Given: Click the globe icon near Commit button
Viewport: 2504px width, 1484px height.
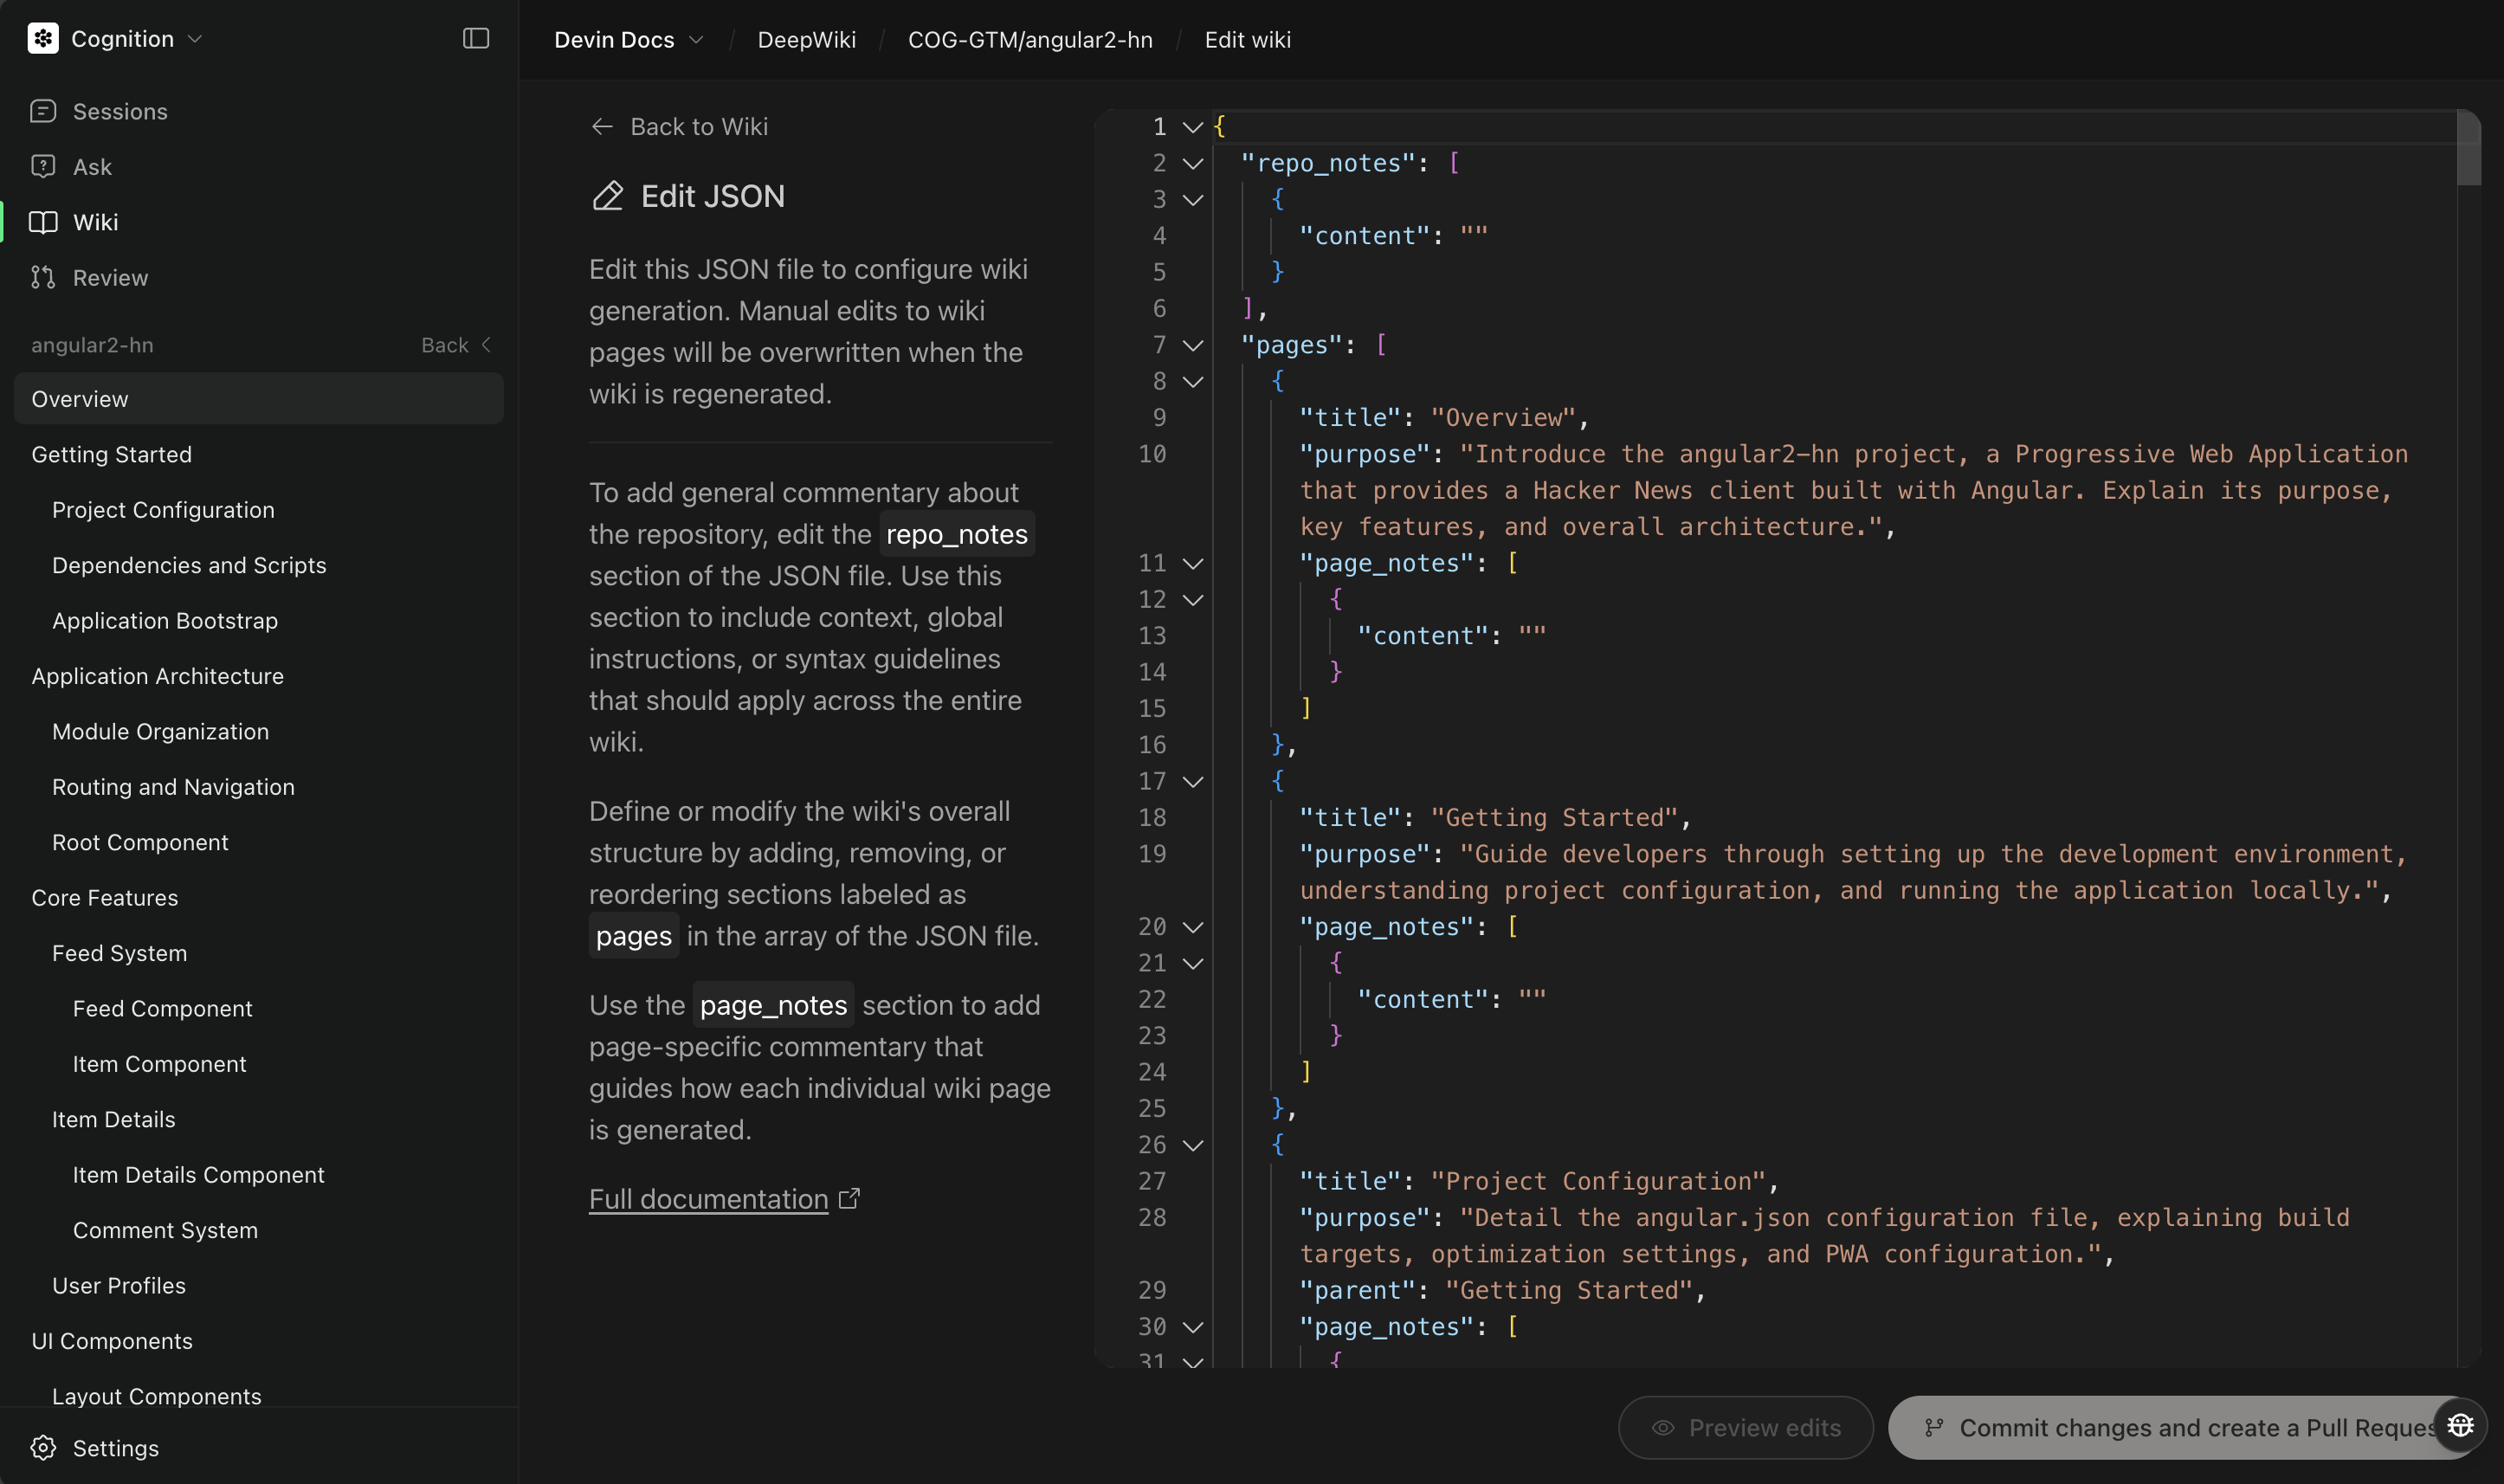Looking at the screenshot, I should click(x=2459, y=1426).
